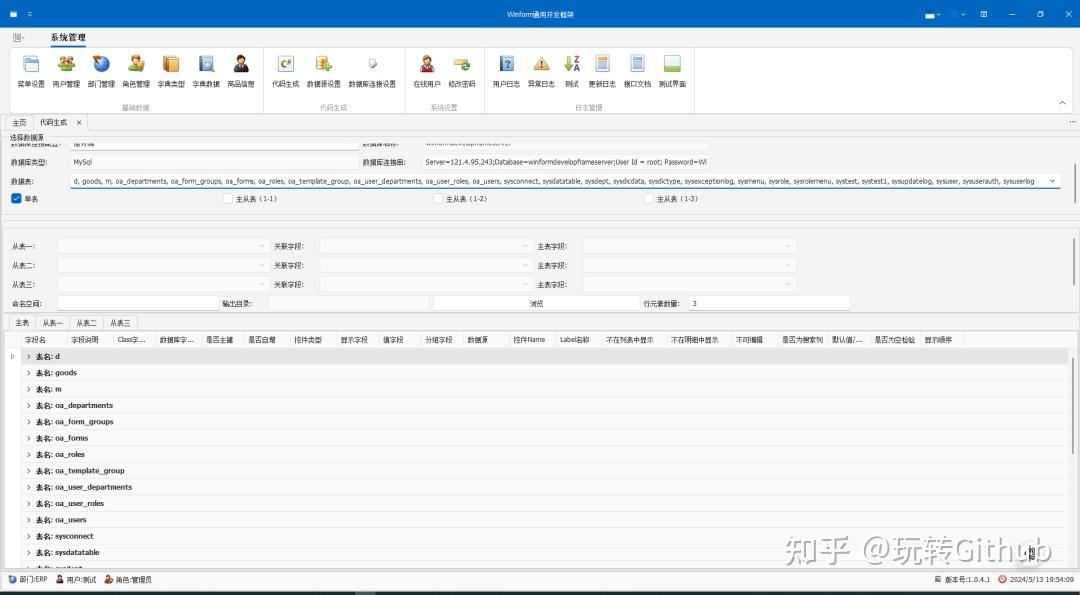
Task: Check the 主从表（1-3）option
Action: coord(649,198)
